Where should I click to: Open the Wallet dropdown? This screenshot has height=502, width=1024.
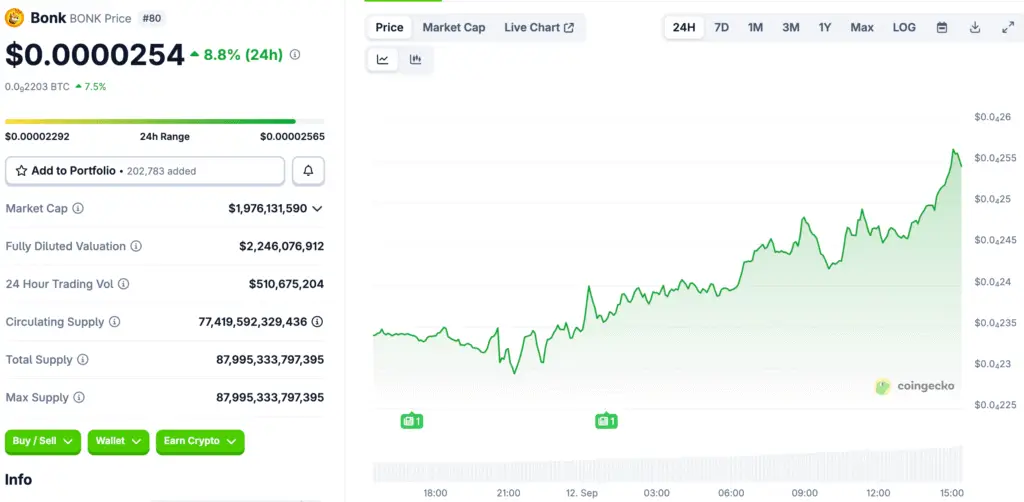[x=118, y=442]
